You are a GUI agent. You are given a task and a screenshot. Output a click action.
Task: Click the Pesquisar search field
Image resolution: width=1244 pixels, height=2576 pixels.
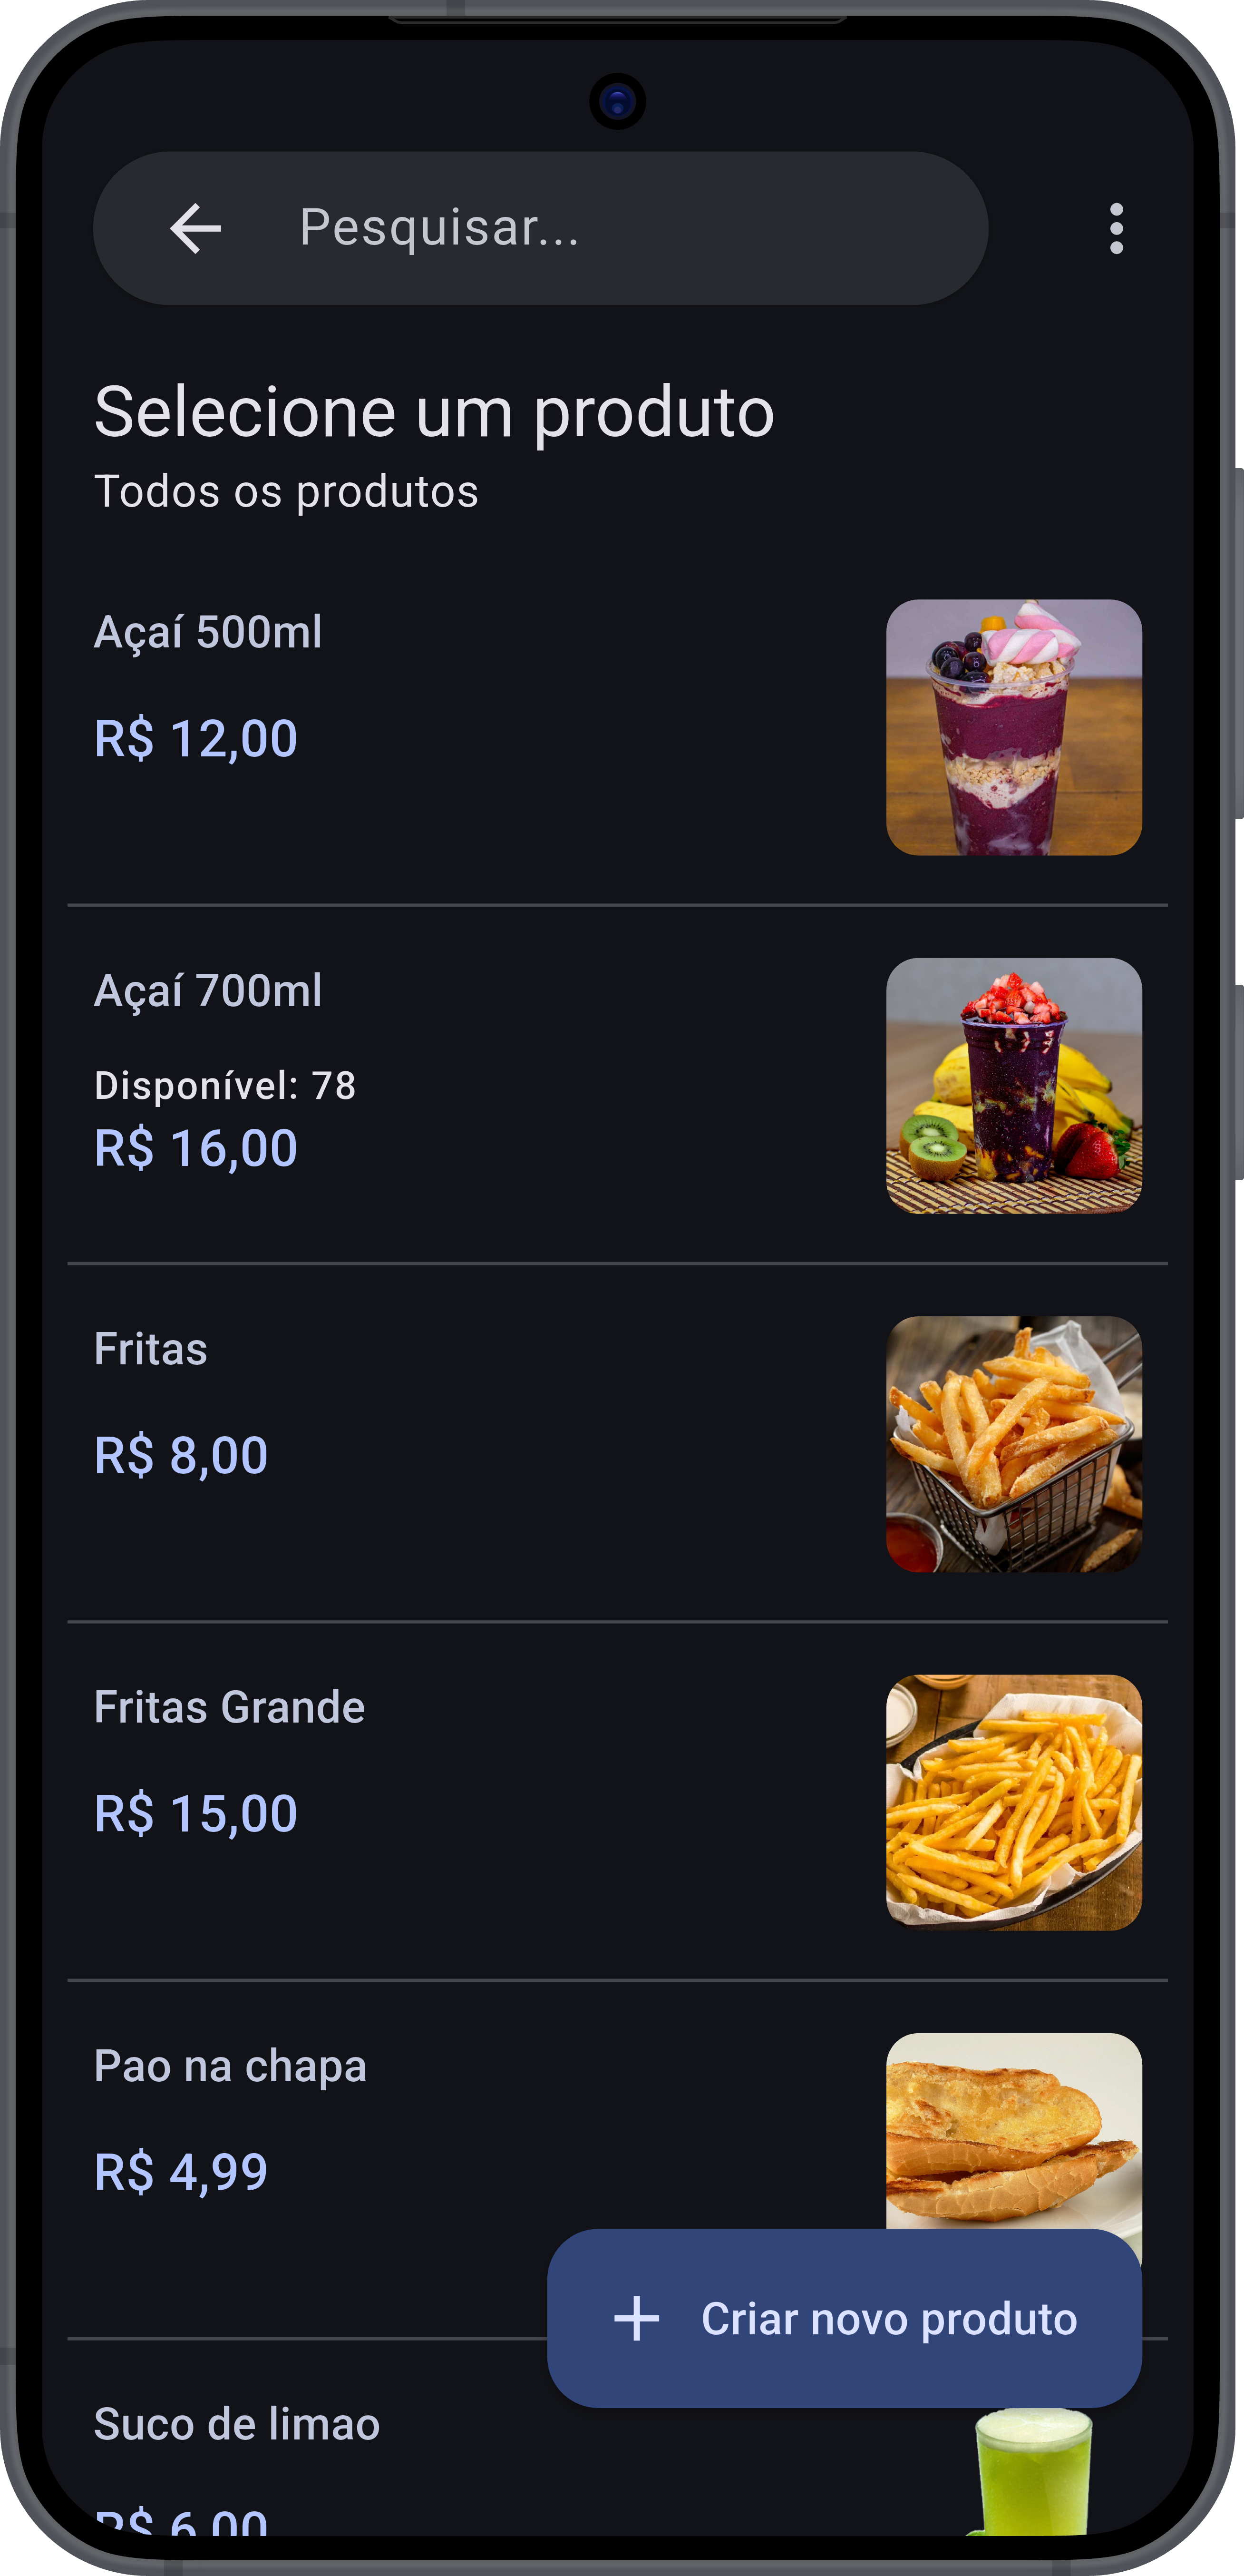pos(600,228)
